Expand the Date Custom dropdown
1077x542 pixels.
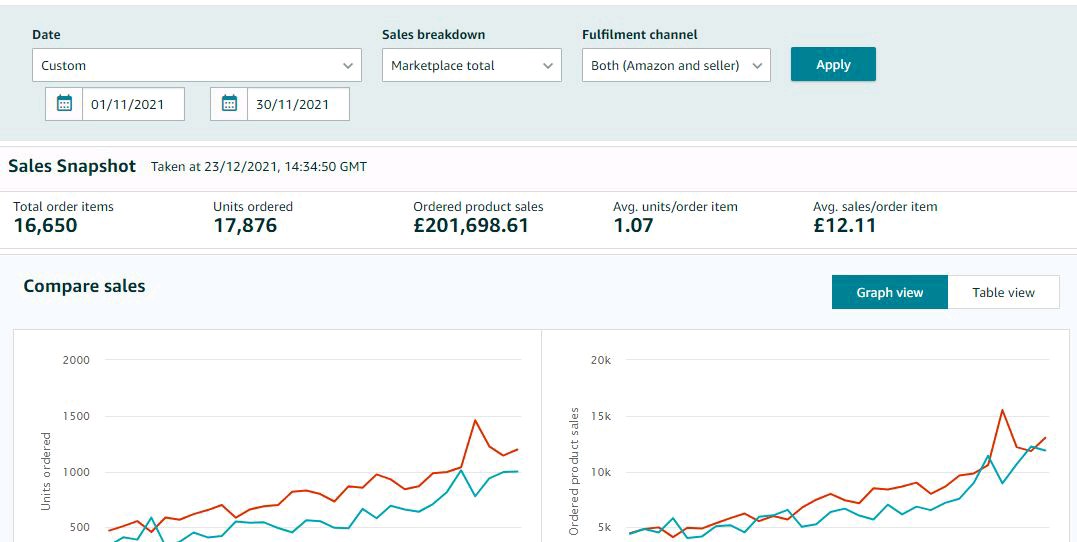pyautogui.click(x=196, y=65)
